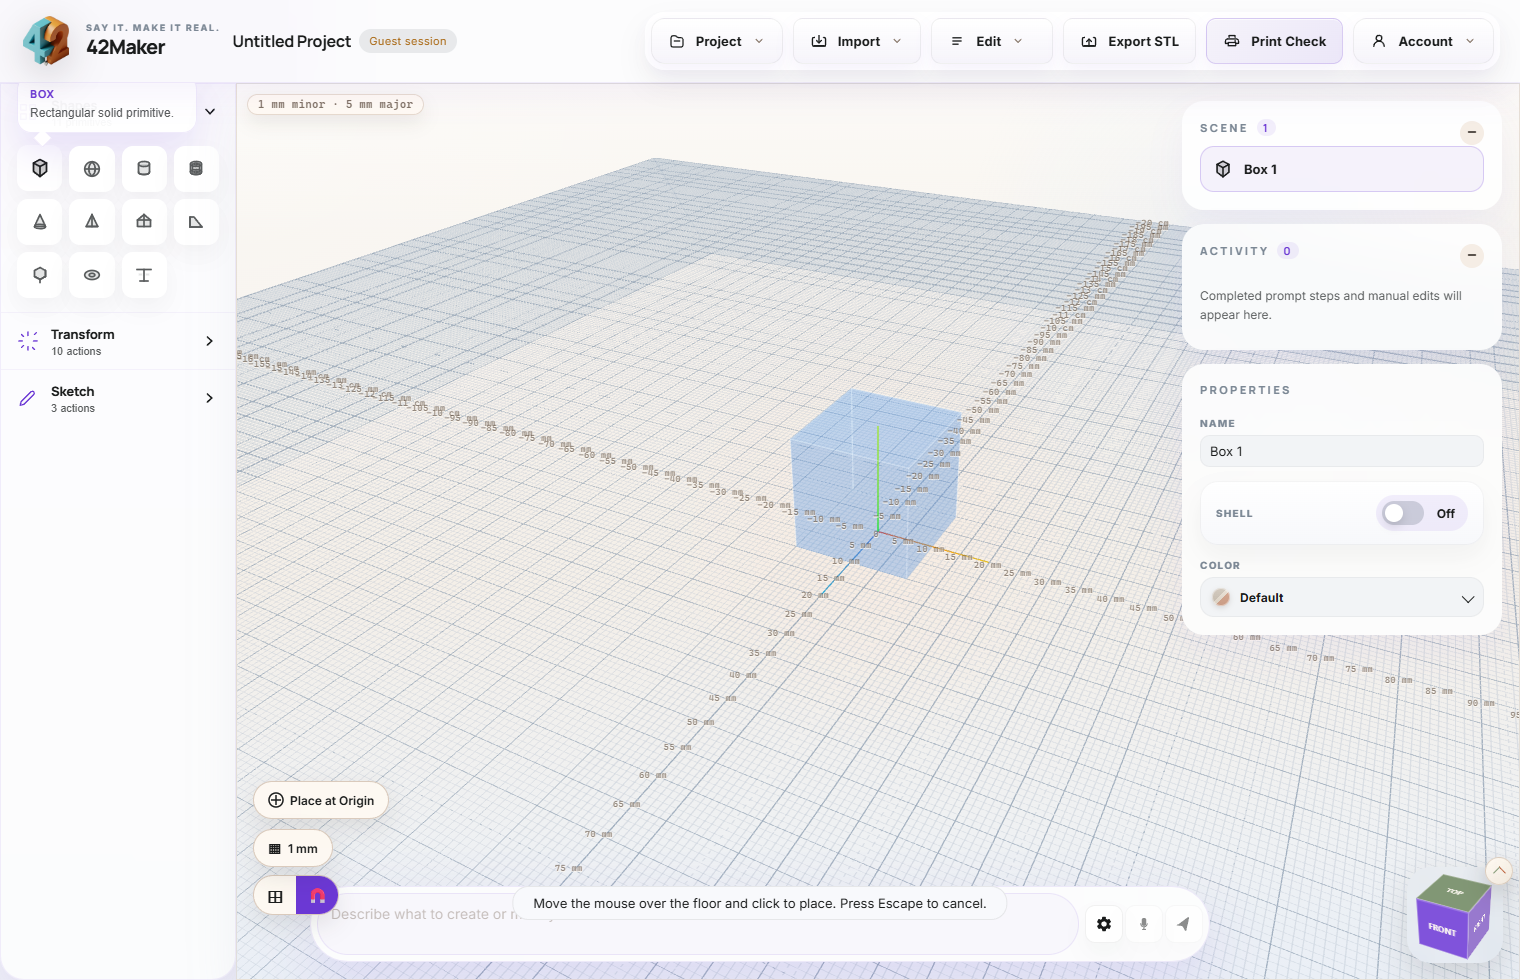Select the dark capsule/barrel shape tool
Image resolution: width=1520 pixels, height=980 pixels.
pos(196,168)
